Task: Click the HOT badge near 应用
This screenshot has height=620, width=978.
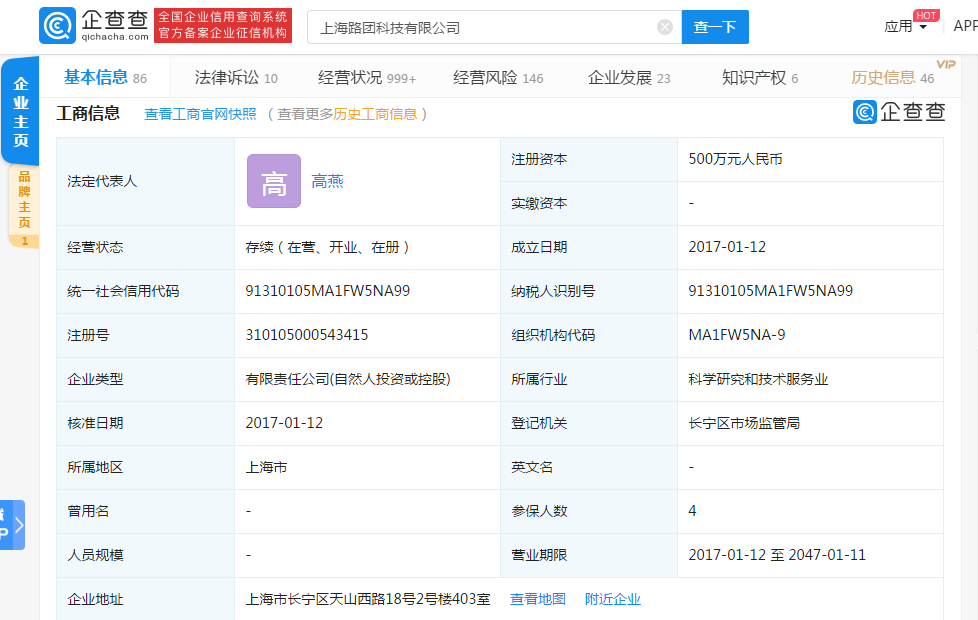Action: [x=926, y=15]
